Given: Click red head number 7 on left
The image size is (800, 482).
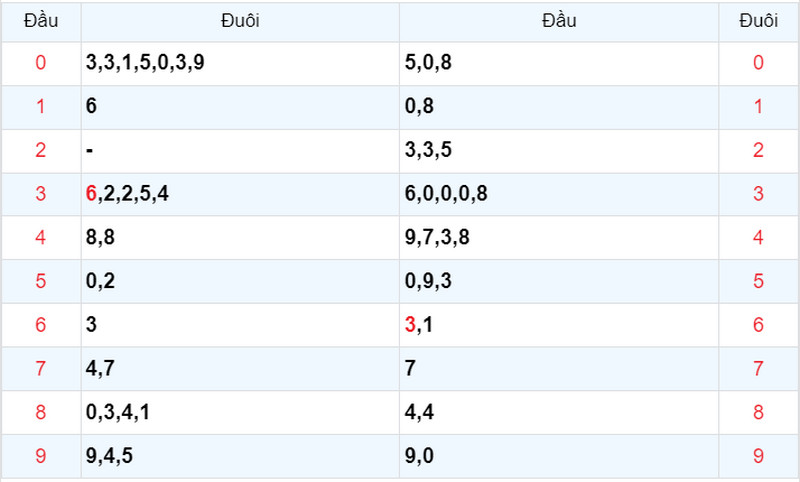Looking at the screenshot, I should (x=41, y=368).
